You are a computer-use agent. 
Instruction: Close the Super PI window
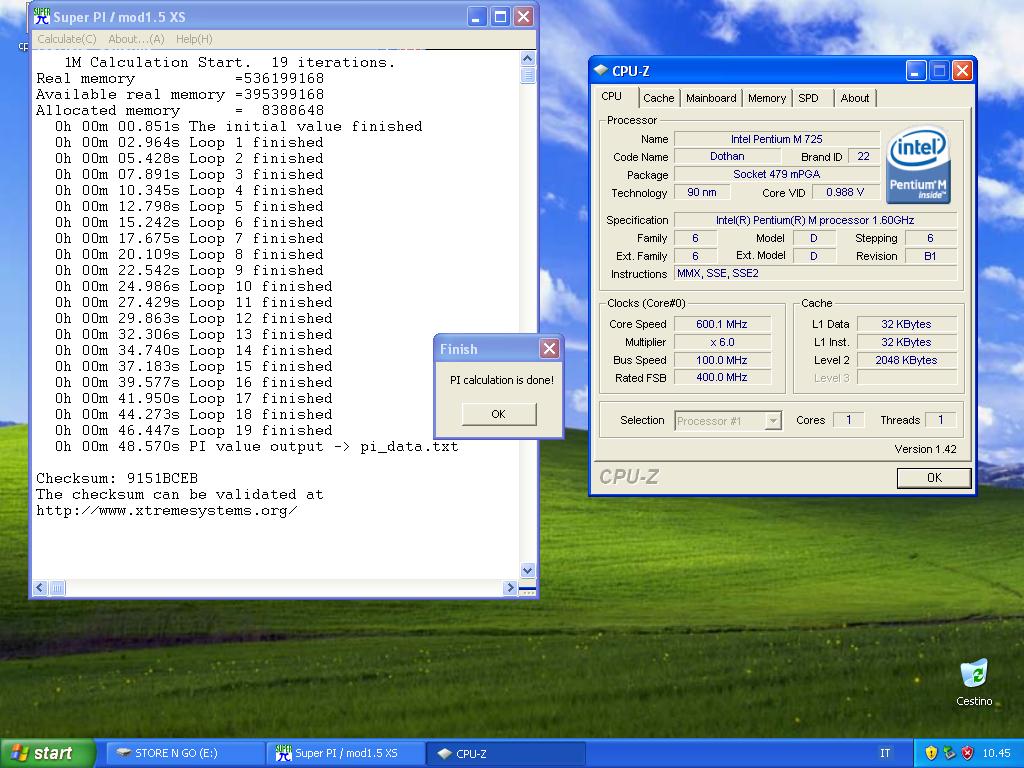tap(524, 17)
